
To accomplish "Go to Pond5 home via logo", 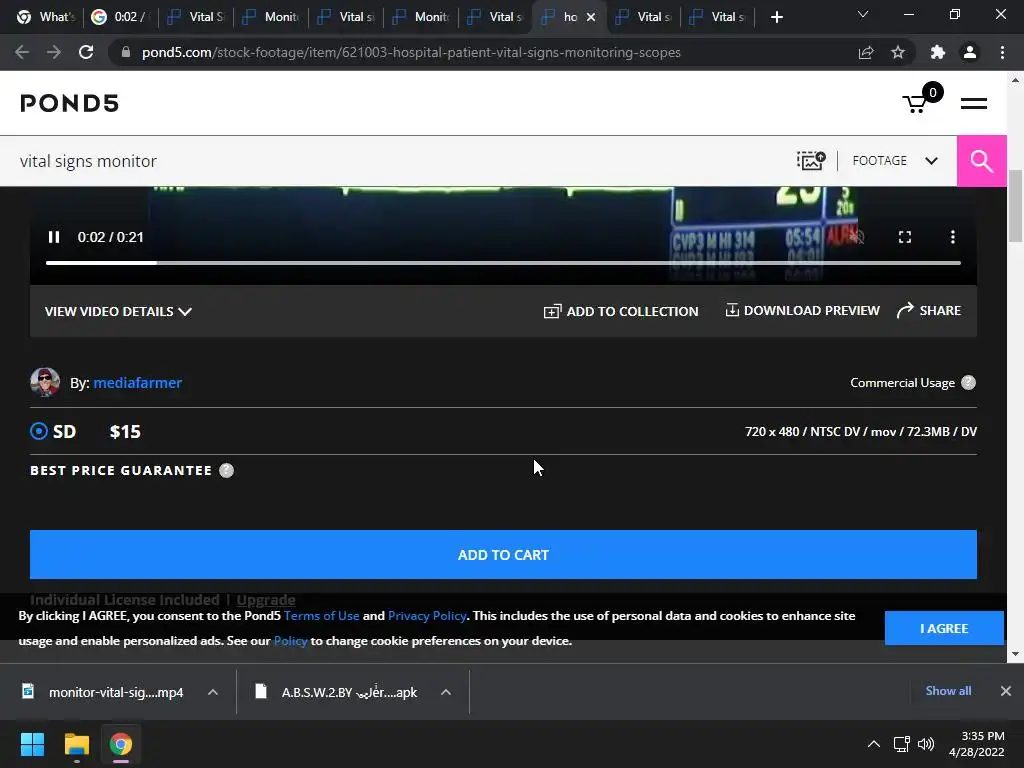I will point(70,103).
